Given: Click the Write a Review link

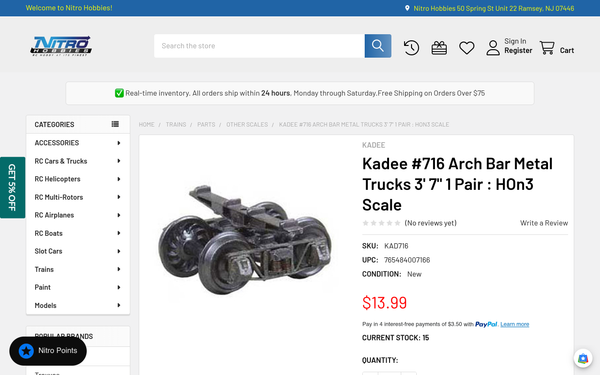Looking at the screenshot, I should [x=544, y=223].
